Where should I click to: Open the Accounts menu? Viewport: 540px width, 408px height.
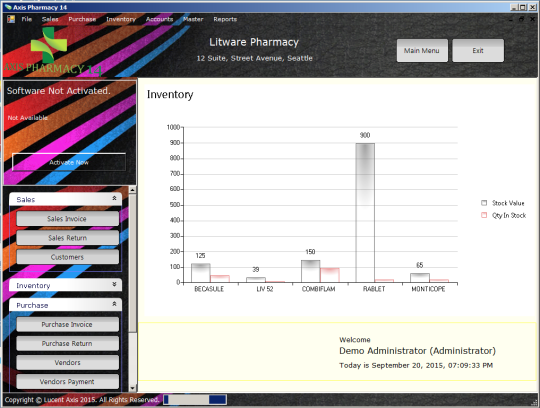click(159, 19)
